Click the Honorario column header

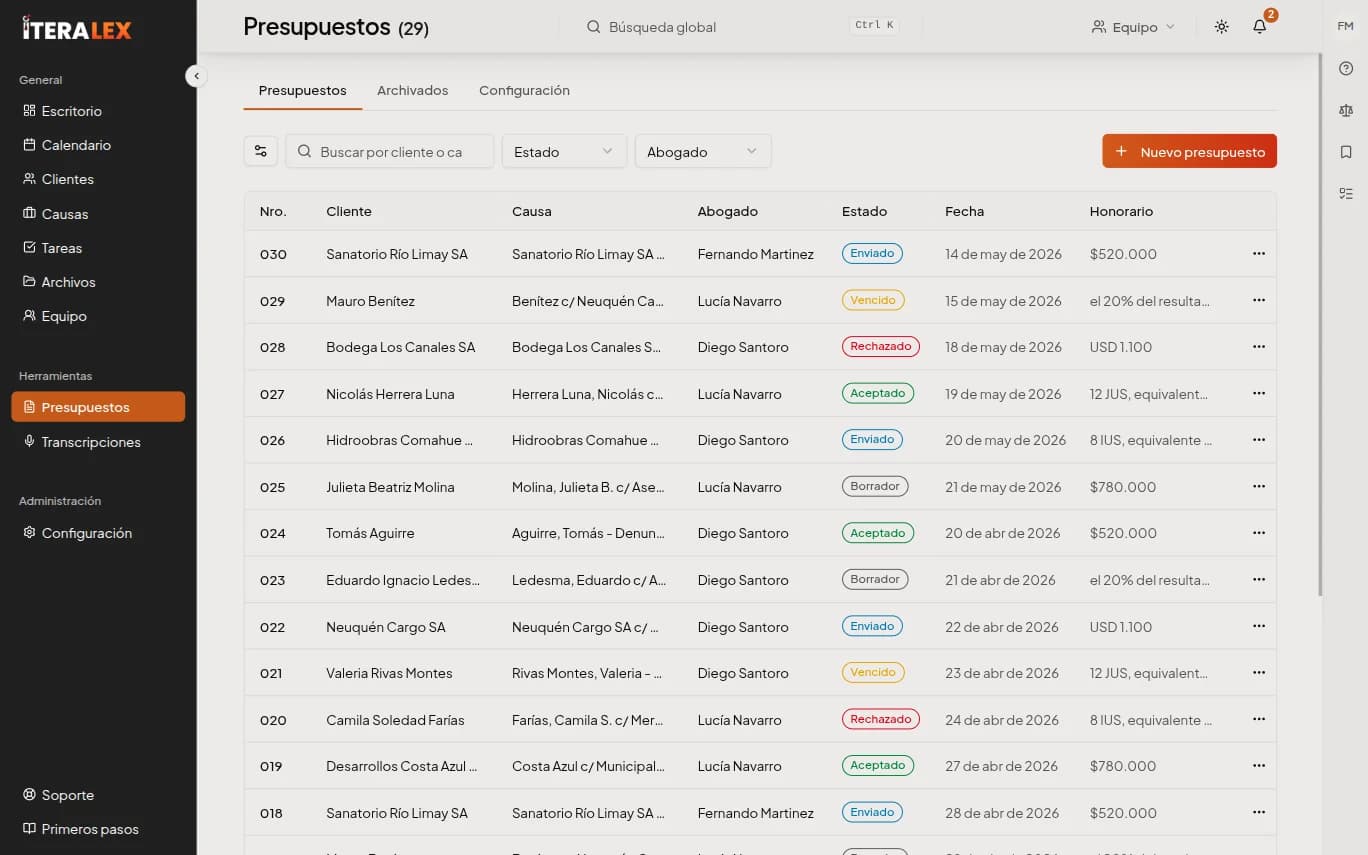pos(1121,211)
